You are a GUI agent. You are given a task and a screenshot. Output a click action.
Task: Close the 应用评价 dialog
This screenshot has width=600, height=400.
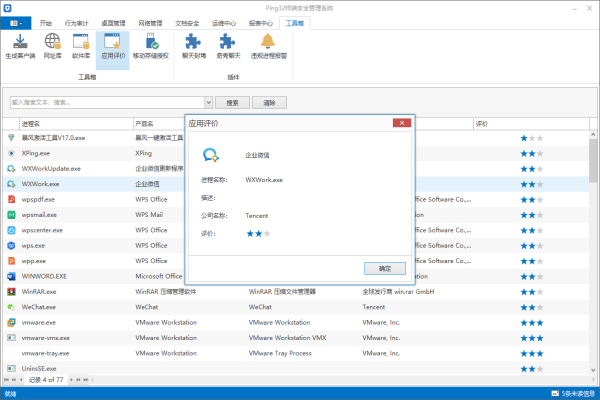click(402, 122)
